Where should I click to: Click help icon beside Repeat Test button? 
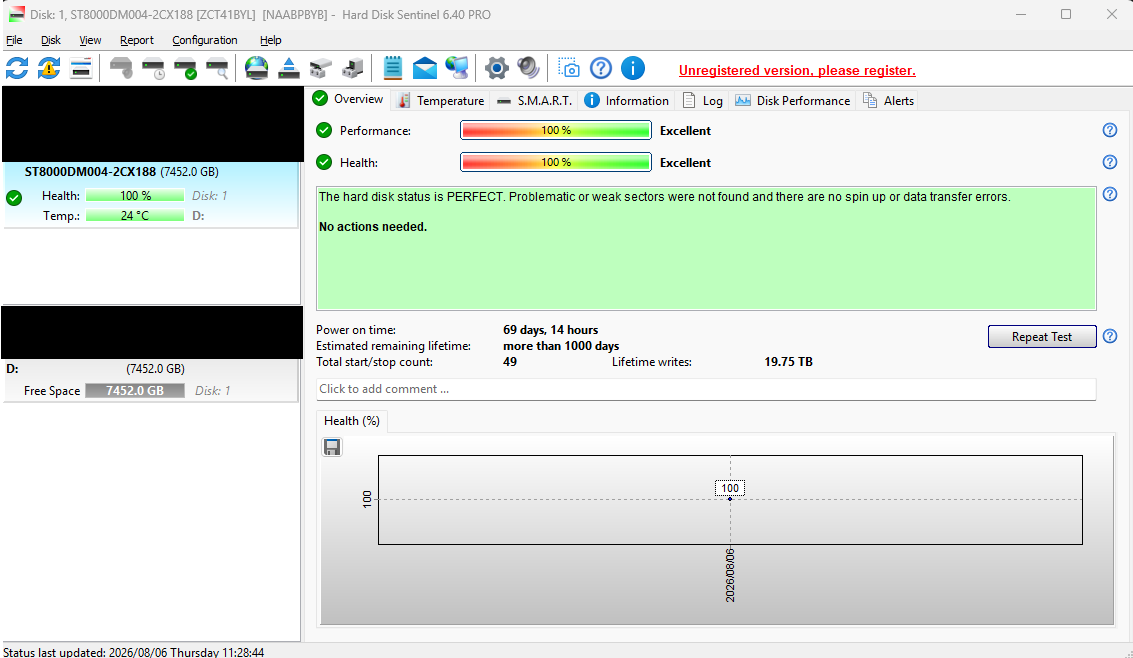[x=1110, y=337]
